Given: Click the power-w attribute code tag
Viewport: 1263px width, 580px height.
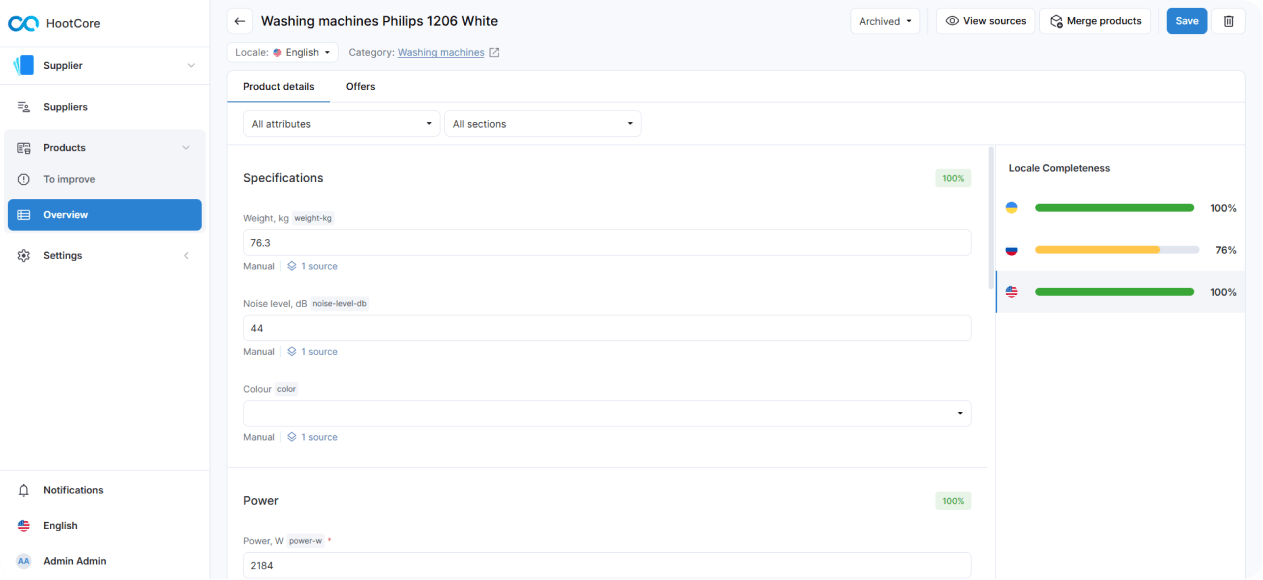Looking at the screenshot, I should pyautogui.click(x=305, y=541).
